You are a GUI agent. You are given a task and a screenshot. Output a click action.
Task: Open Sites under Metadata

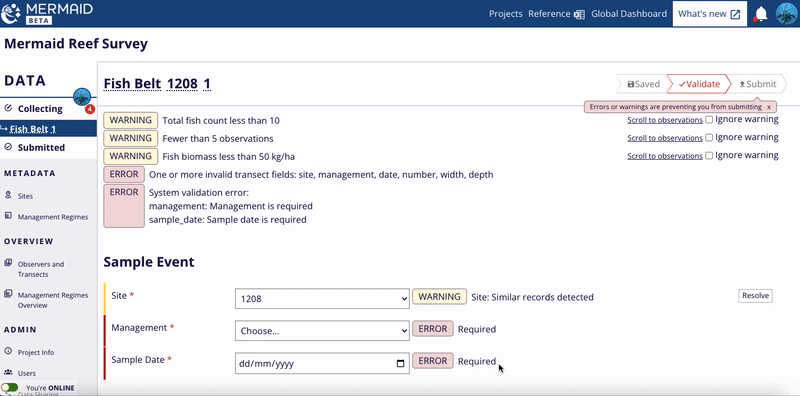pyautogui.click(x=26, y=196)
